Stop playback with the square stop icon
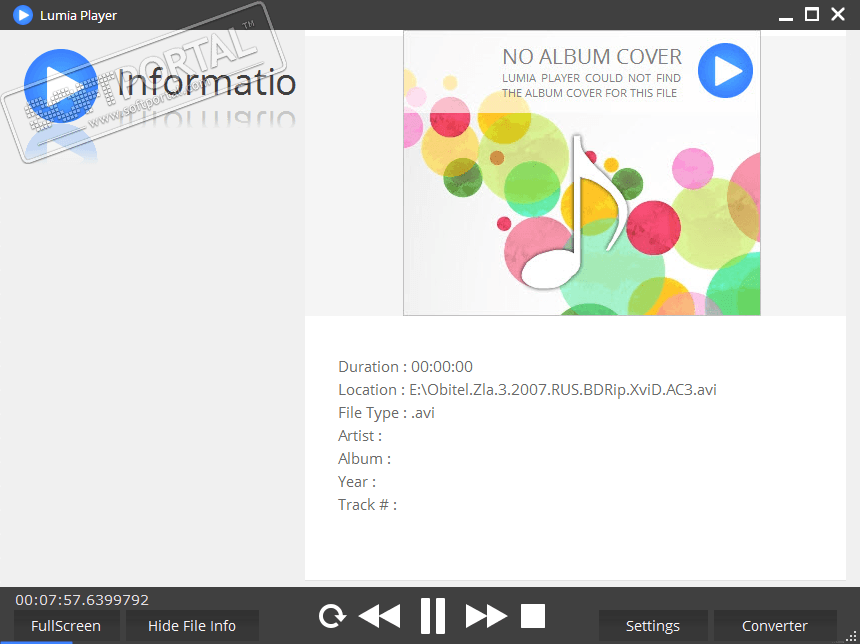860x644 pixels. pos(533,616)
